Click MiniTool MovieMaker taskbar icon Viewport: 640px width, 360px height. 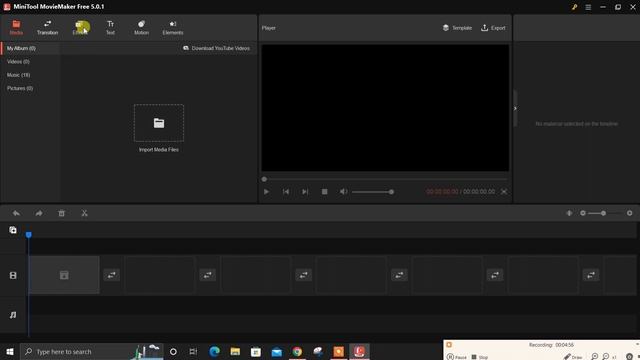click(x=359, y=351)
